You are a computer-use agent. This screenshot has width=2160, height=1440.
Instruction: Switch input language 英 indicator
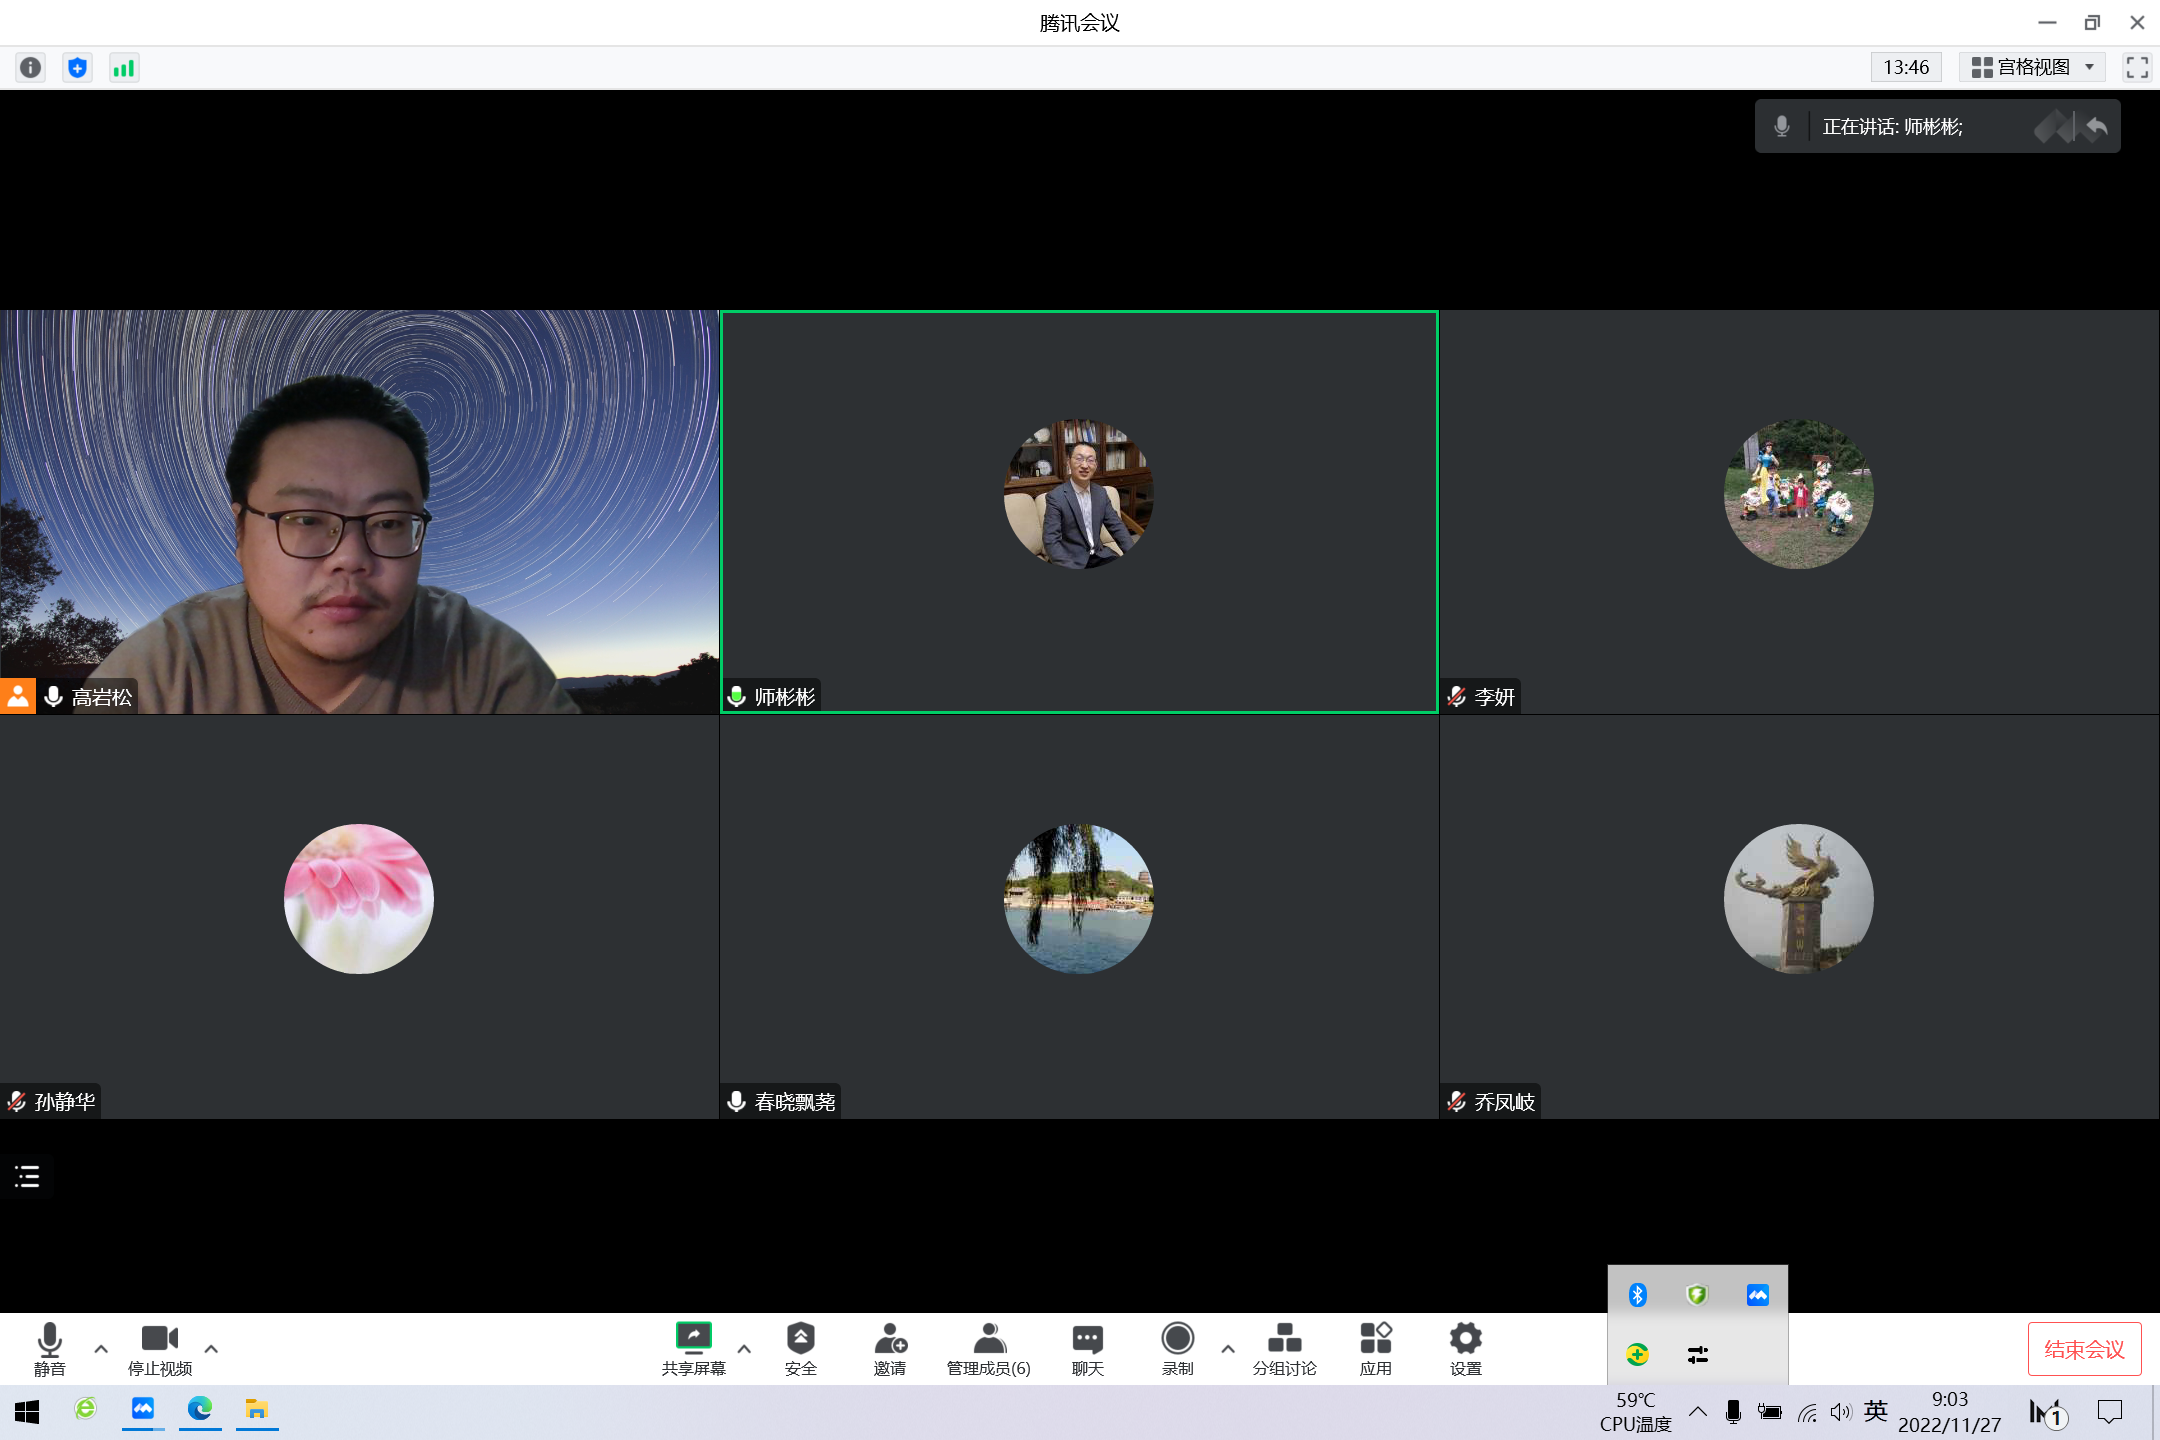(1876, 1411)
